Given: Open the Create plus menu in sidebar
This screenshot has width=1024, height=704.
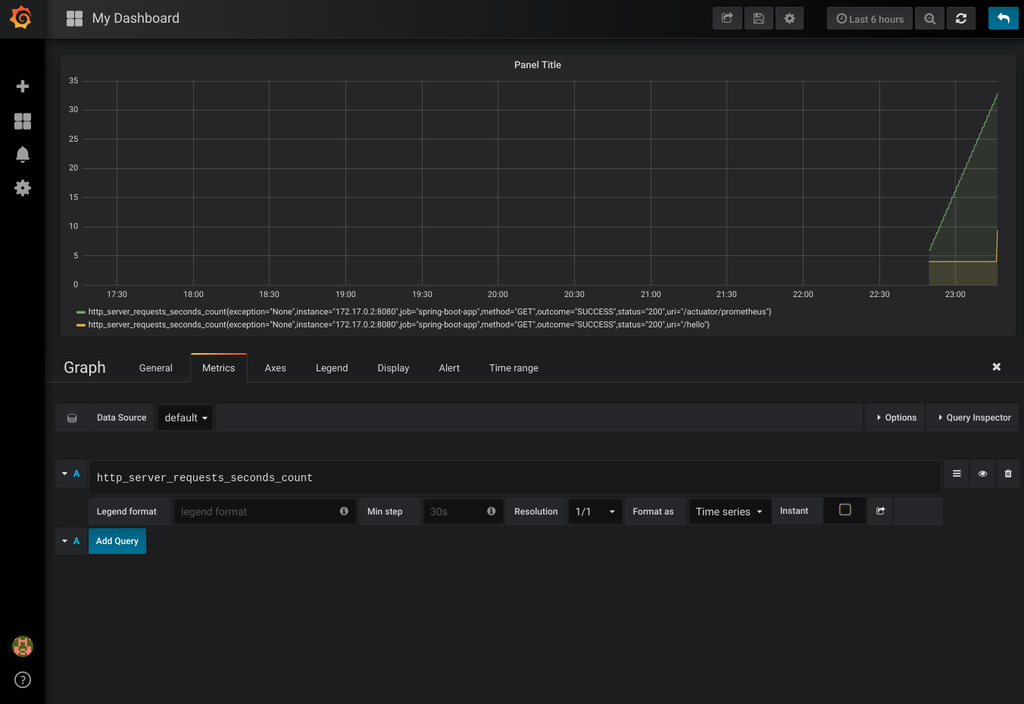Looking at the screenshot, I should coord(22,86).
